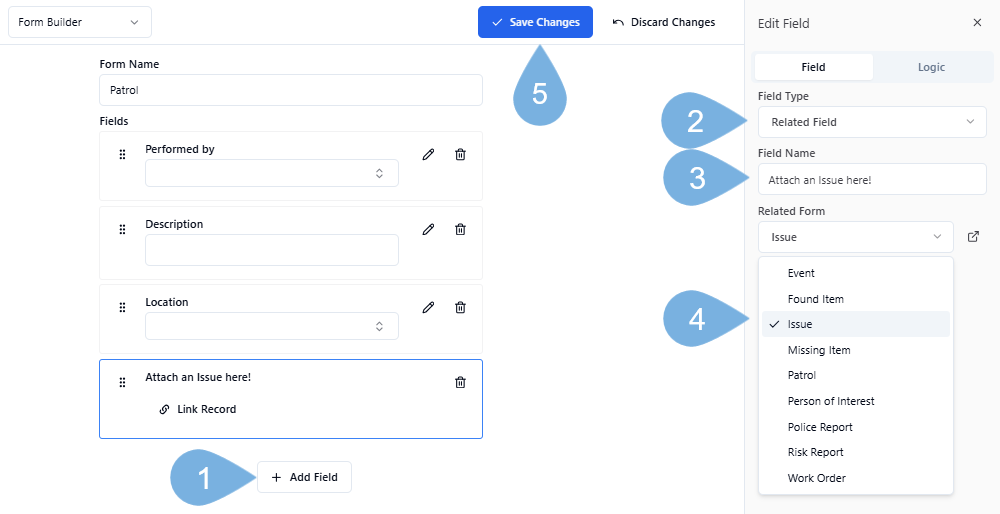Delete the Location field using trash icon
Viewport: 1000px width, 514px height.
click(460, 307)
